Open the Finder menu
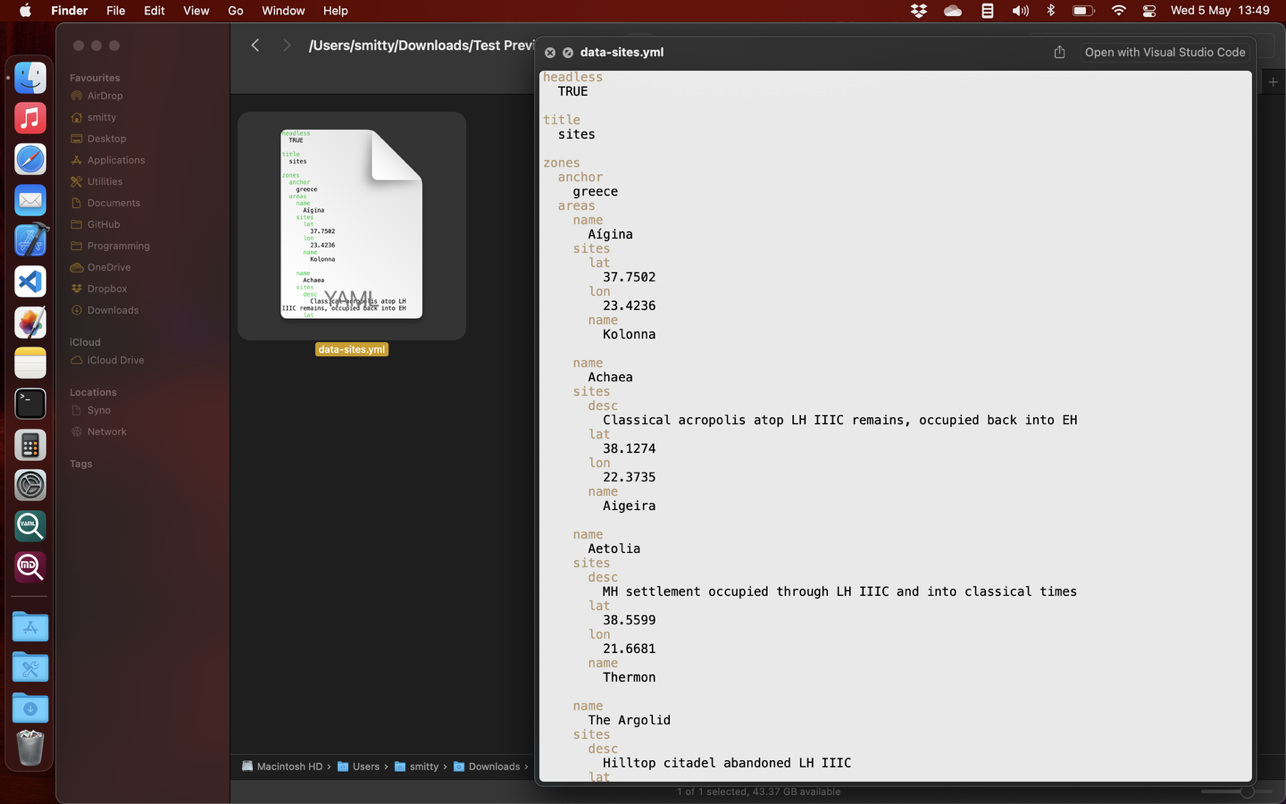Image resolution: width=1286 pixels, height=804 pixels. coord(69,11)
